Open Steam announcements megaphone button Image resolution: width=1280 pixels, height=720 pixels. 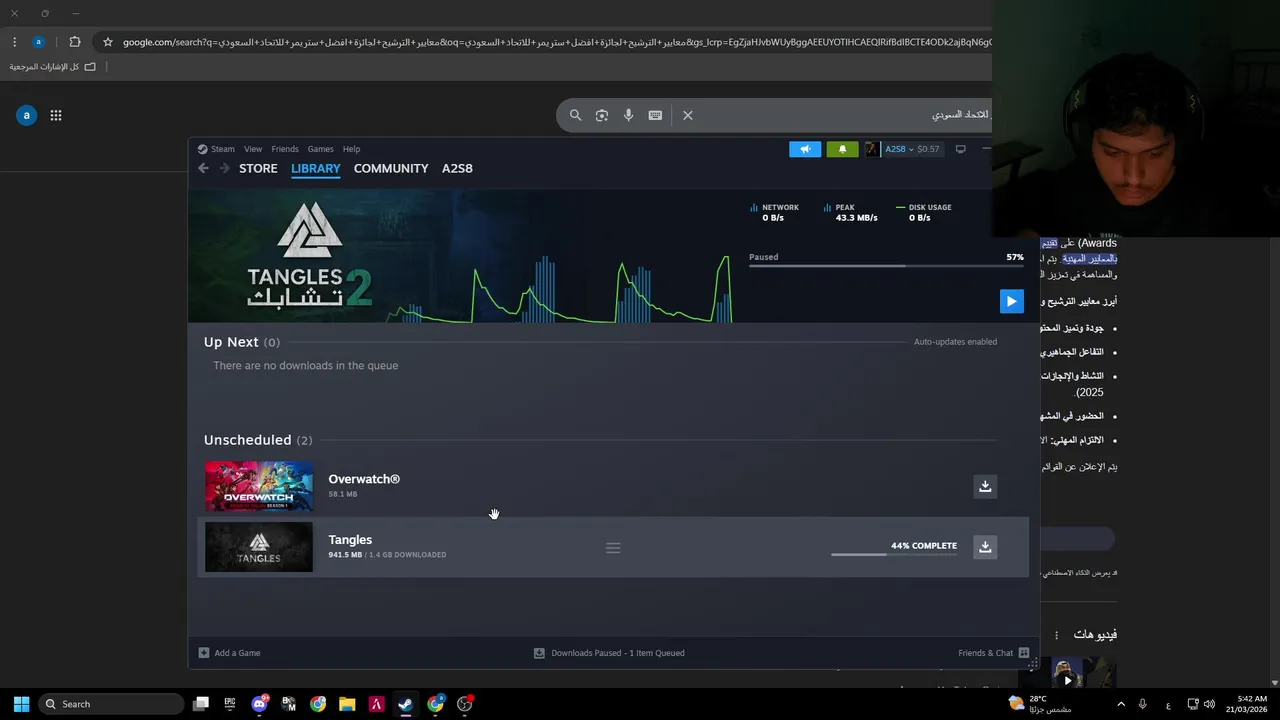click(805, 149)
